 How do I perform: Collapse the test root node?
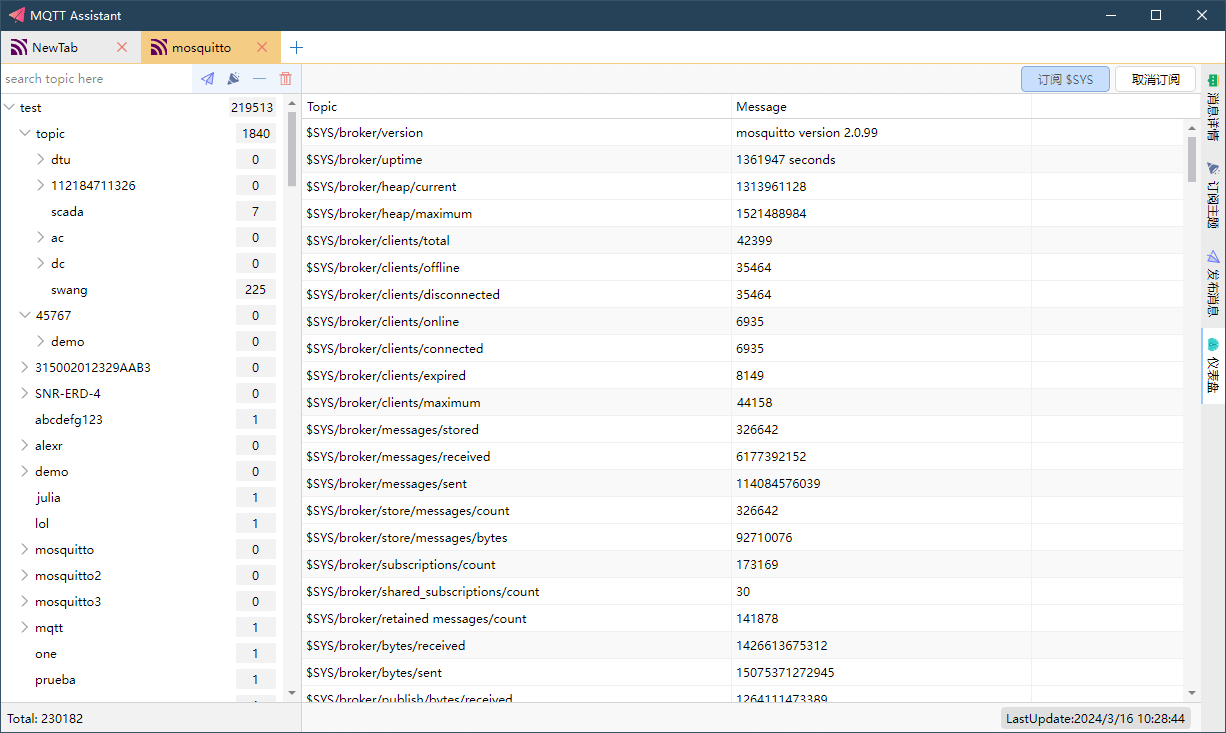(x=10, y=108)
